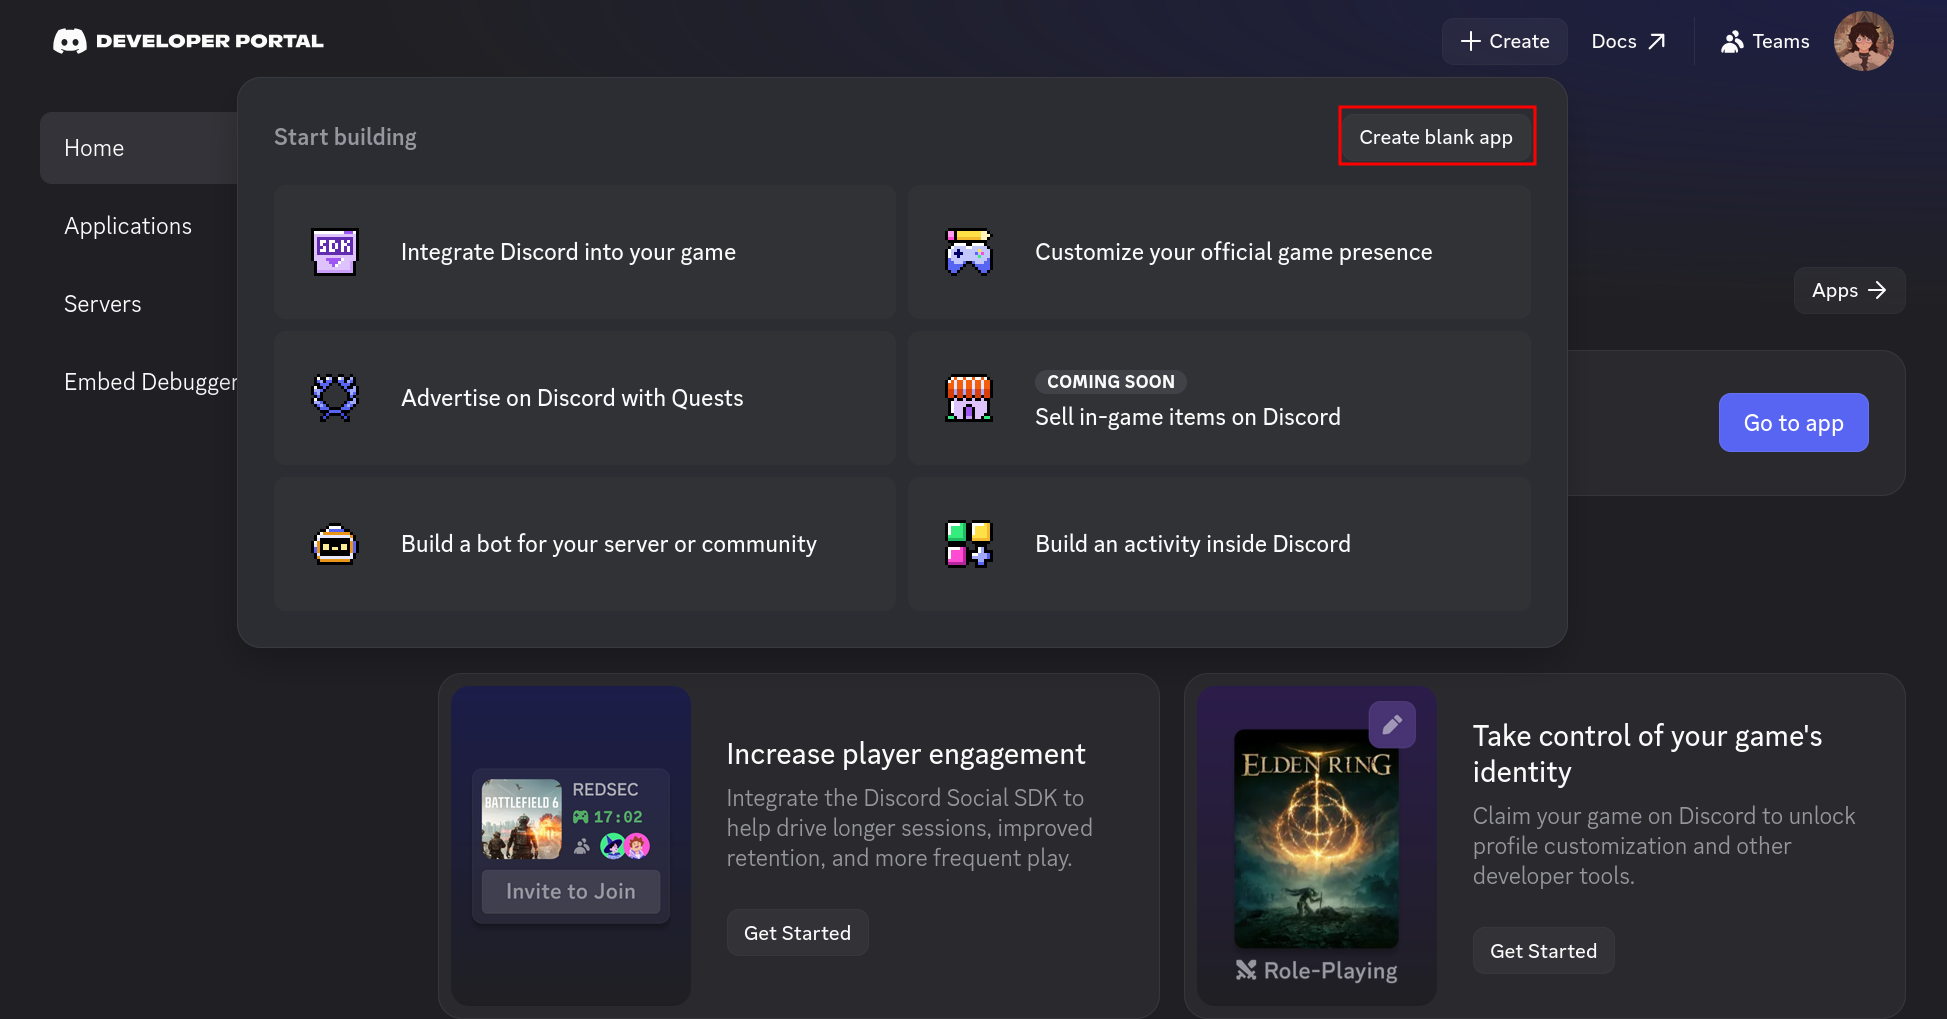Click the Battlefield 6 game thumbnail
This screenshot has height=1019, width=1947.
click(522, 819)
